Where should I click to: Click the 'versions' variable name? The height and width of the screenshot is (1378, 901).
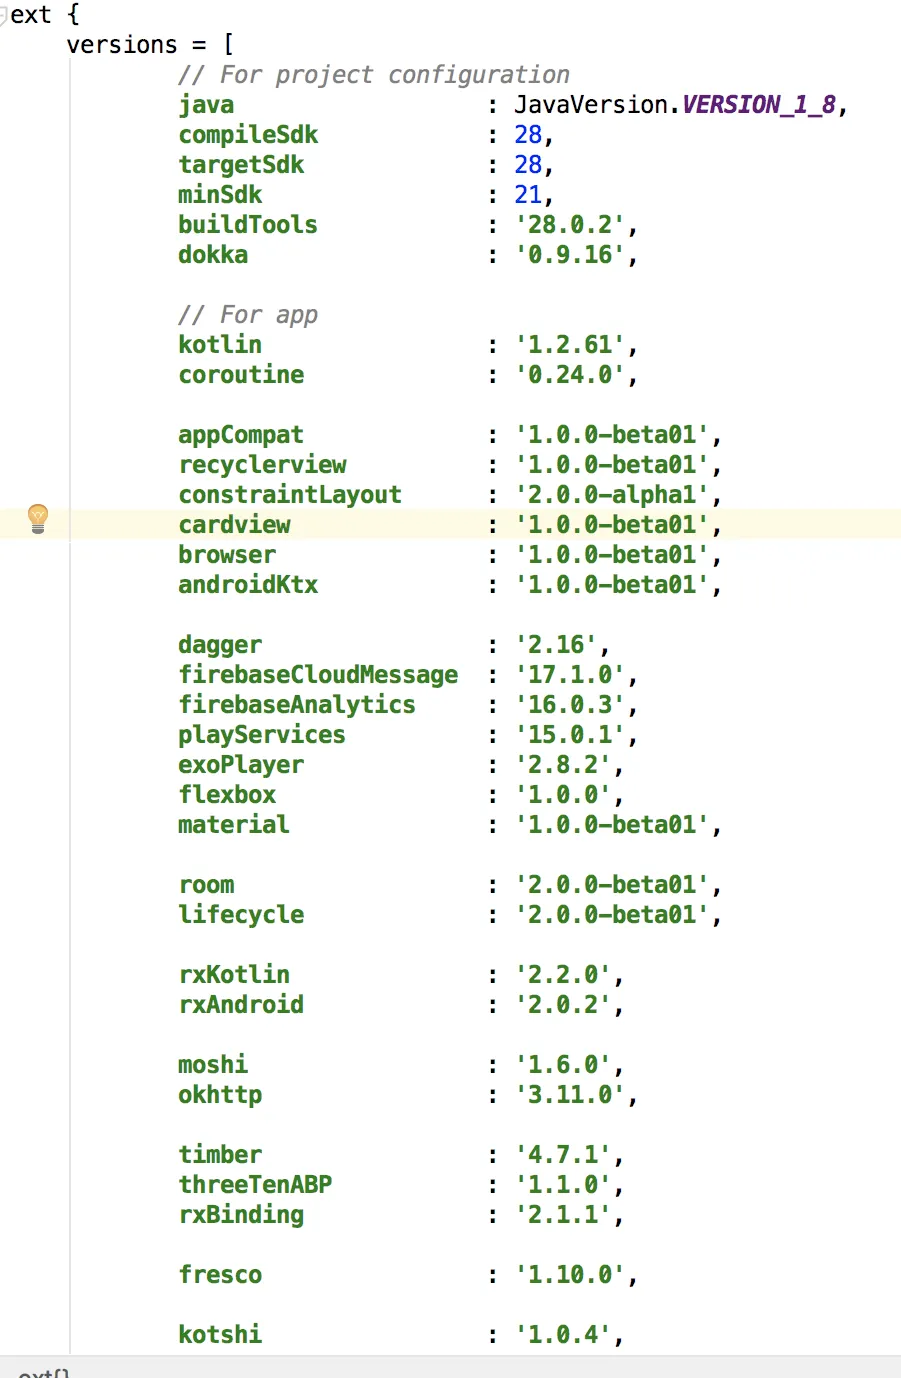[122, 45]
